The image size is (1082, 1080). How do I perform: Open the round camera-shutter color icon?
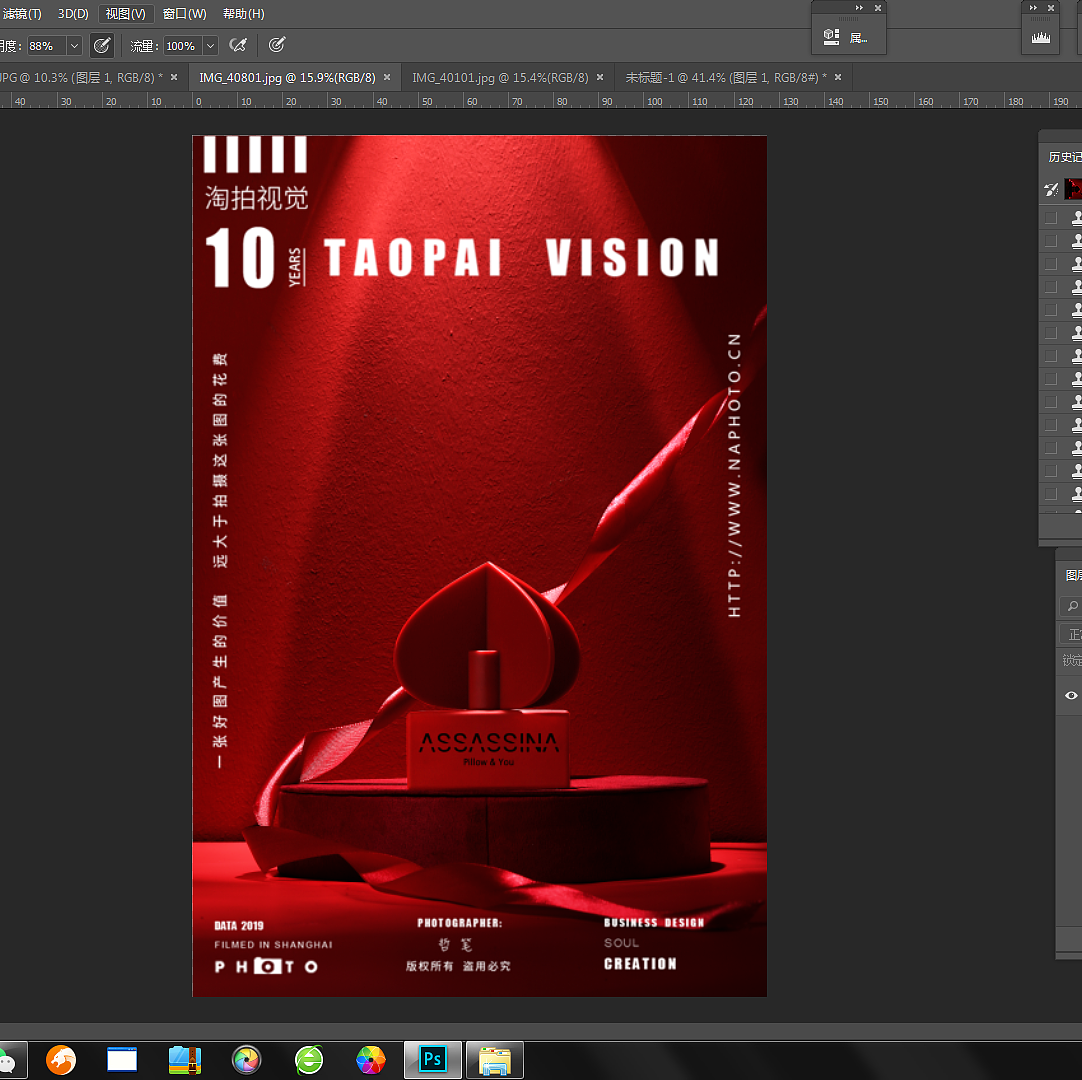(x=246, y=1060)
